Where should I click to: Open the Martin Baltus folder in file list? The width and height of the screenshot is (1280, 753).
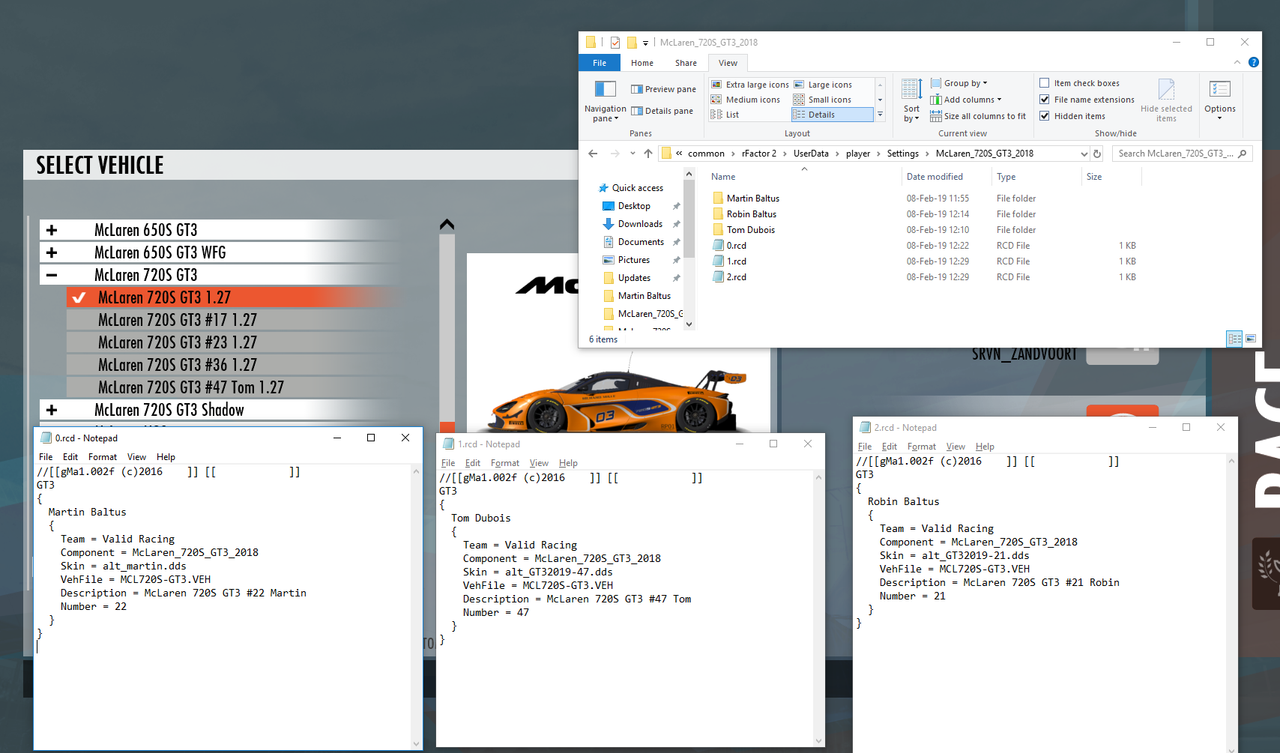[753, 198]
